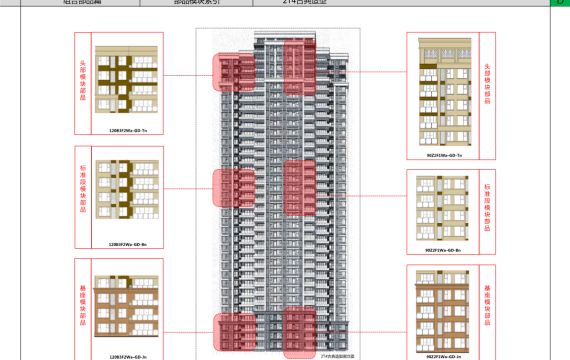Click top-left red highlighted region on tower
The height and width of the screenshot is (360, 570).
click(x=234, y=72)
